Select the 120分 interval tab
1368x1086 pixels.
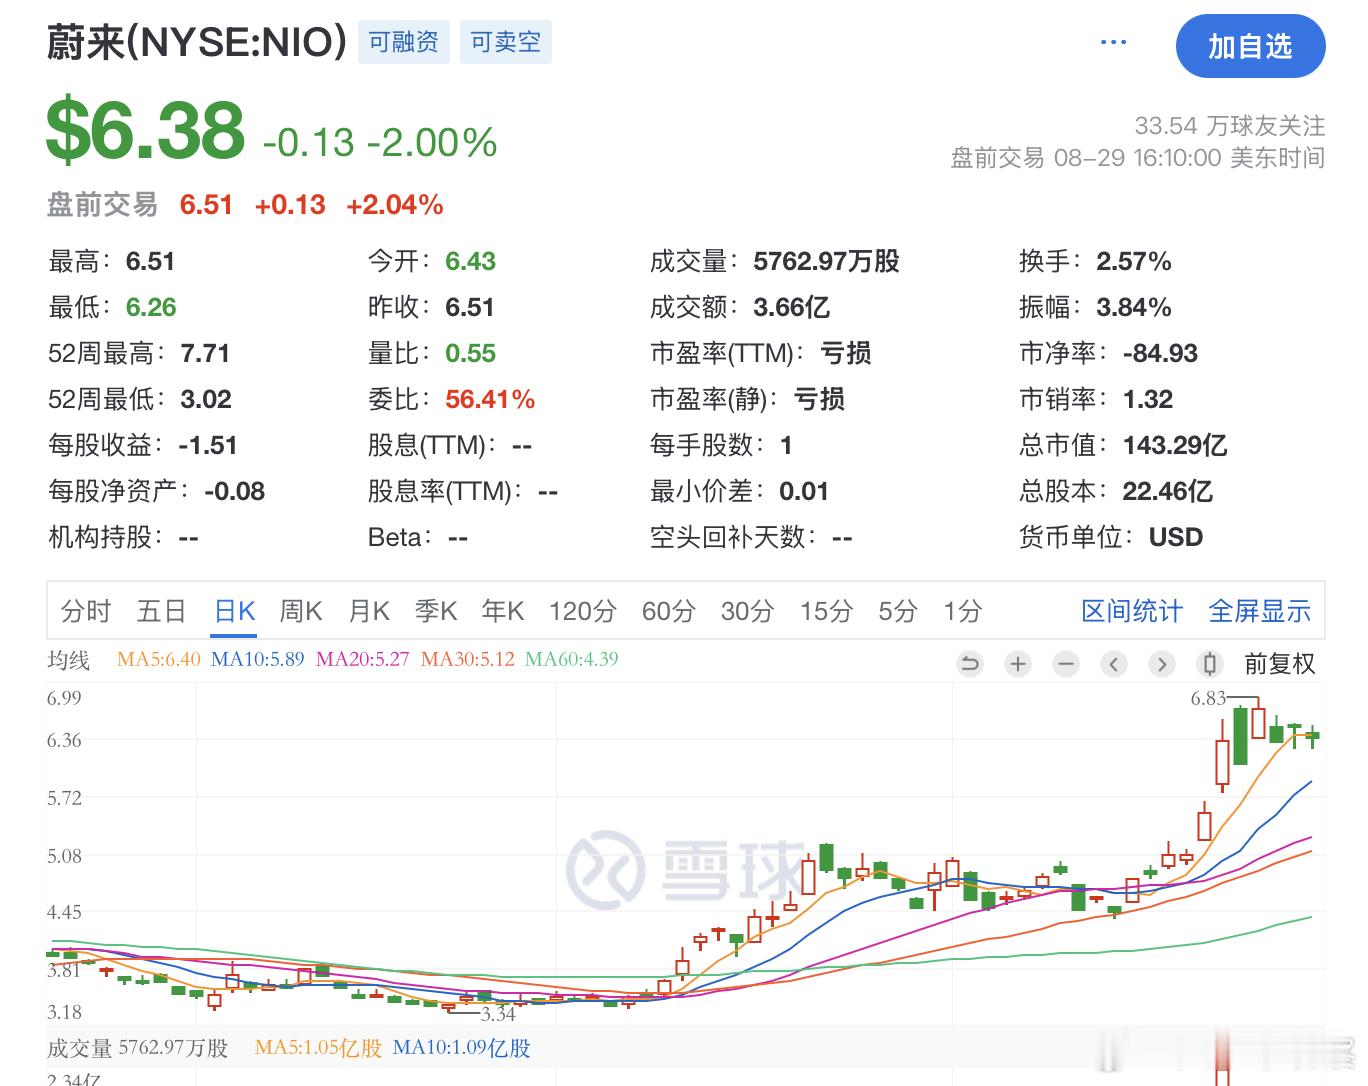coord(583,611)
